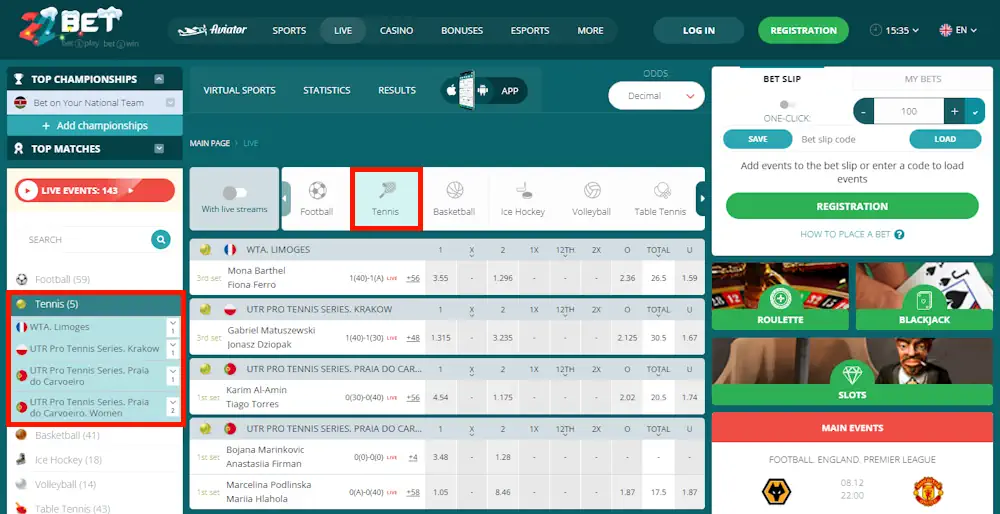Open the 22Bet logo home link
Viewport: 1000px width, 514px height.
(x=80, y=29)
